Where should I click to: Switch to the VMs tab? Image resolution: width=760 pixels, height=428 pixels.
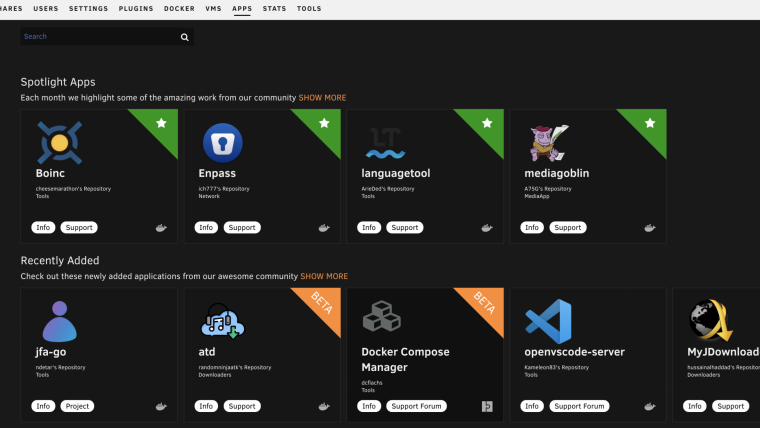[x=213, y=9]
